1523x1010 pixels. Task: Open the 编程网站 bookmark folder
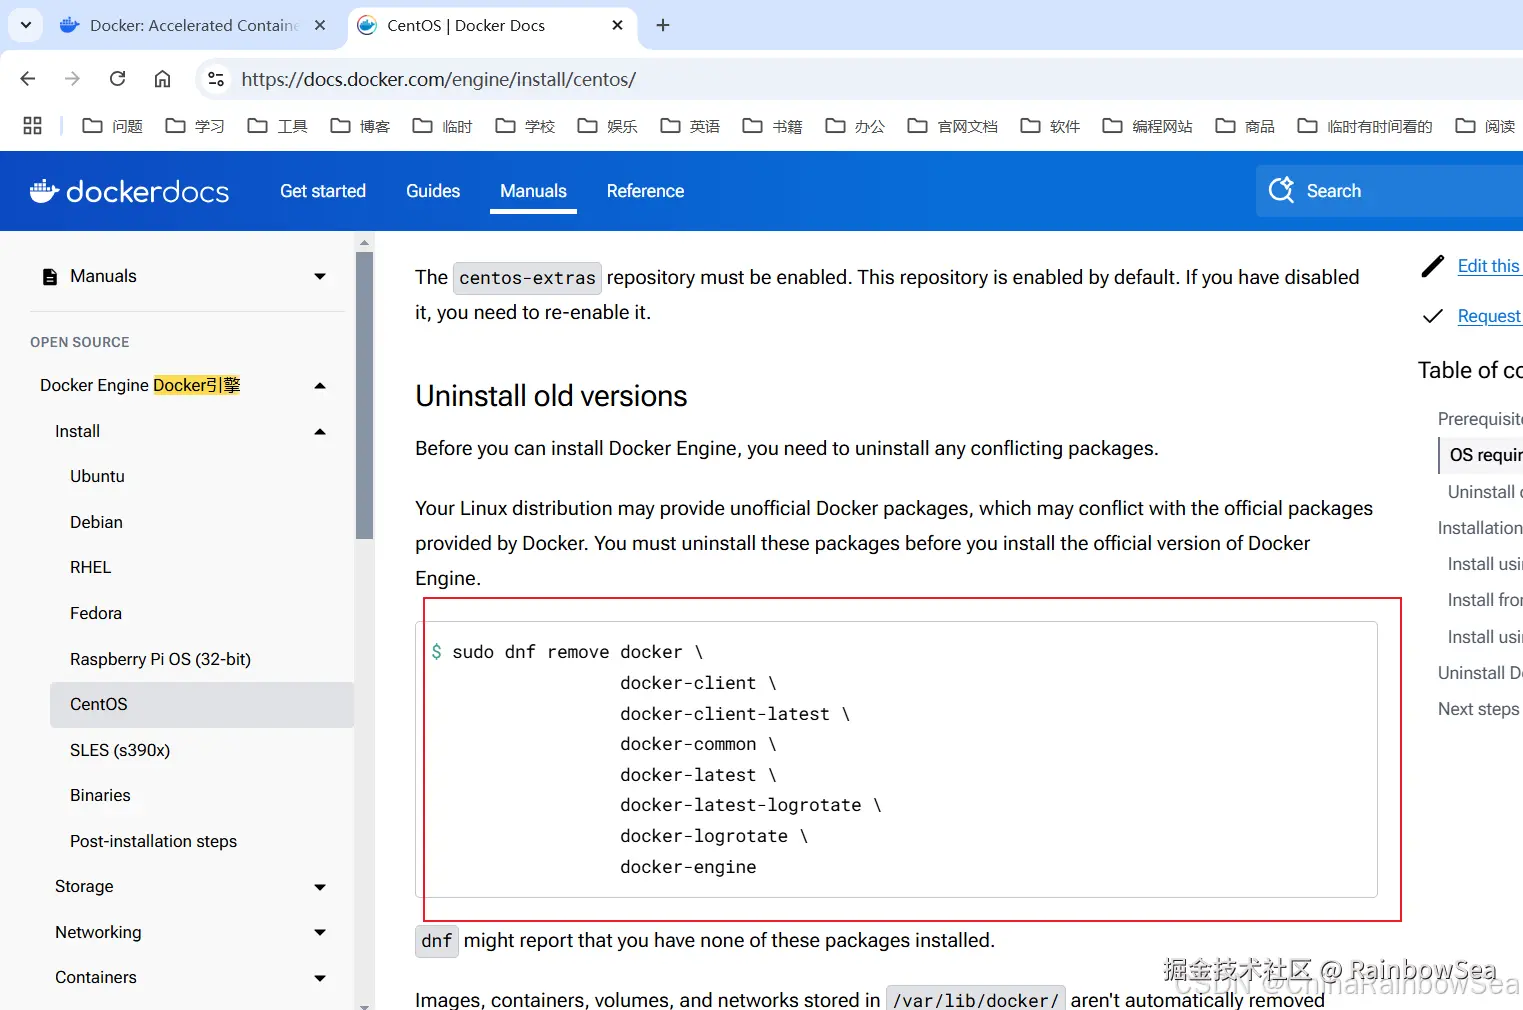pos(1148,126)
